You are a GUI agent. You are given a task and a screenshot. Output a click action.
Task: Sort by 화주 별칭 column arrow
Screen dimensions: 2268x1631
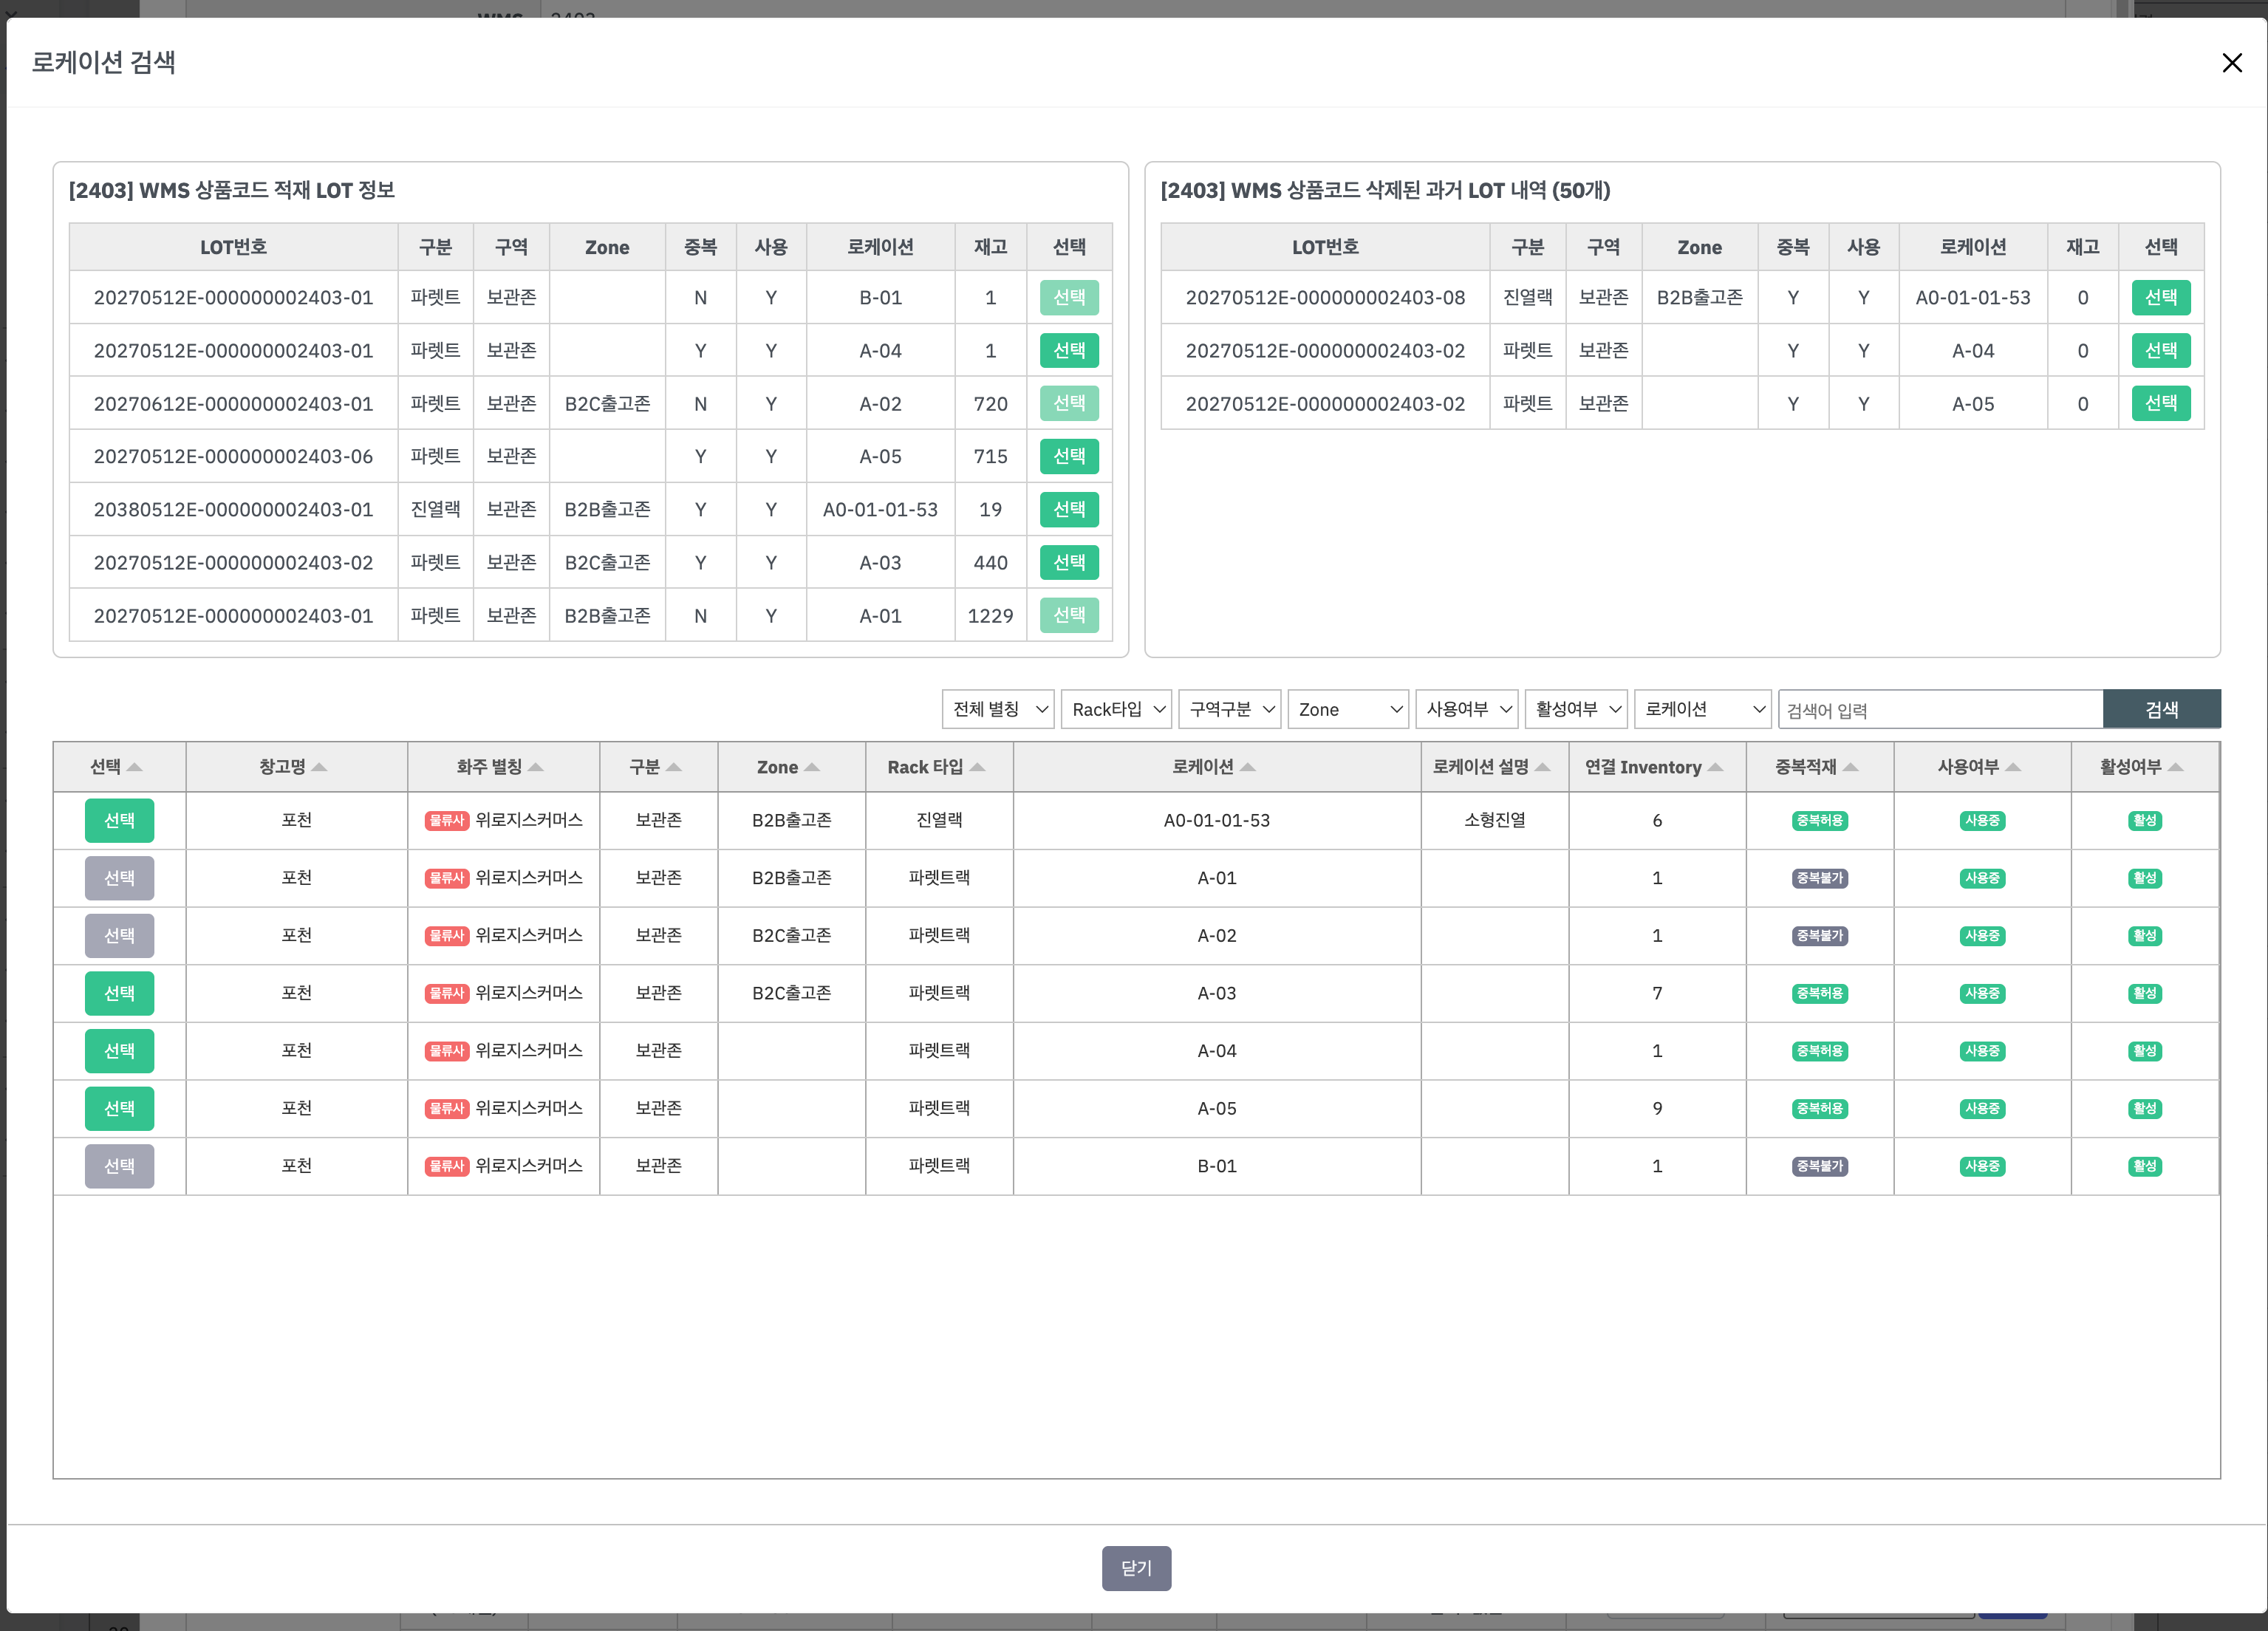(535, 767)
